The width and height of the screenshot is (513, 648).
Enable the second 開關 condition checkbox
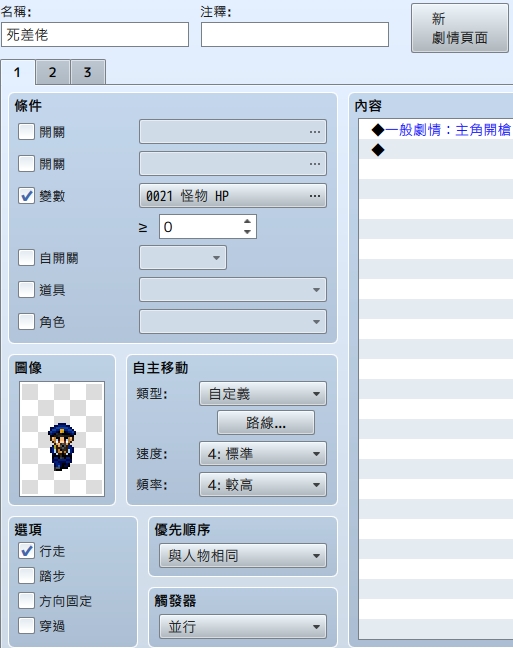coord(26,164)
